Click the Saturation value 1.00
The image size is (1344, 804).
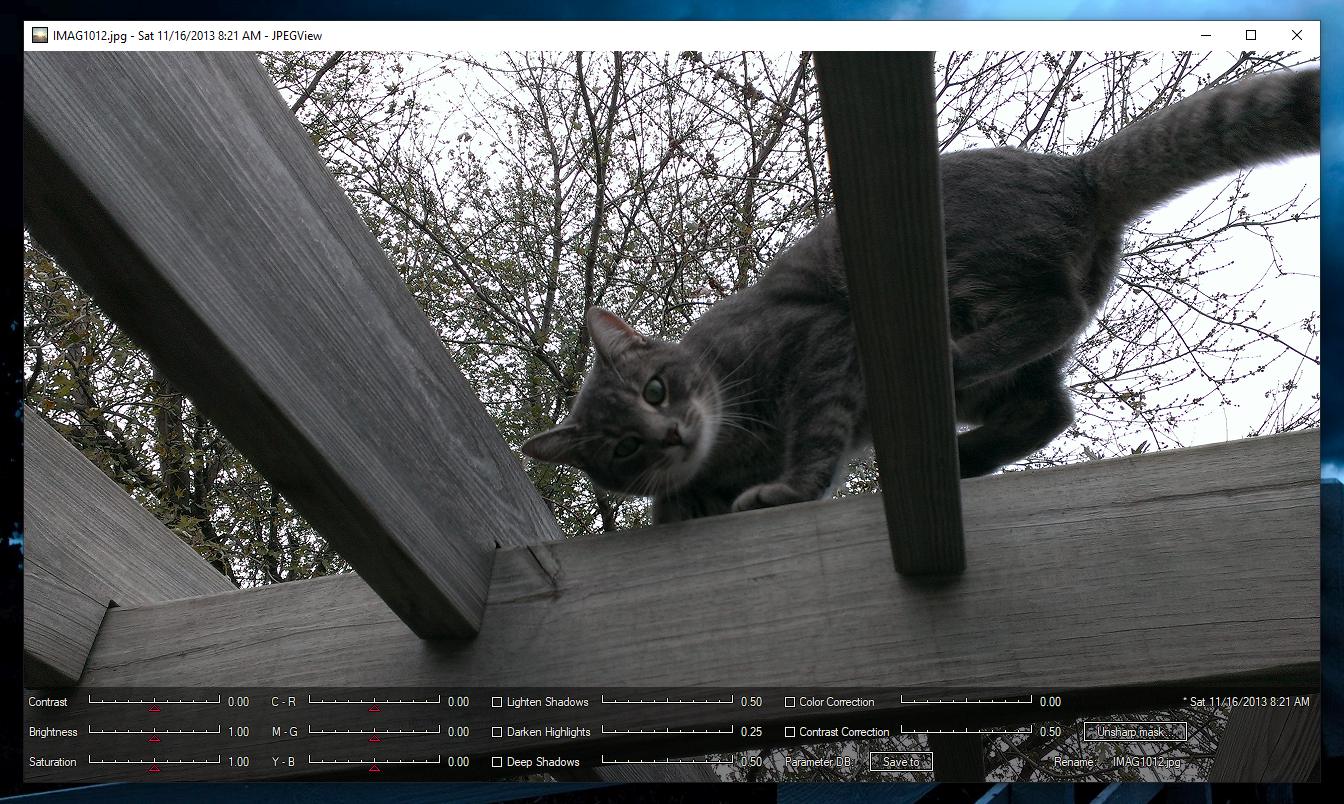pyautogui.click(x=238, y=762)
